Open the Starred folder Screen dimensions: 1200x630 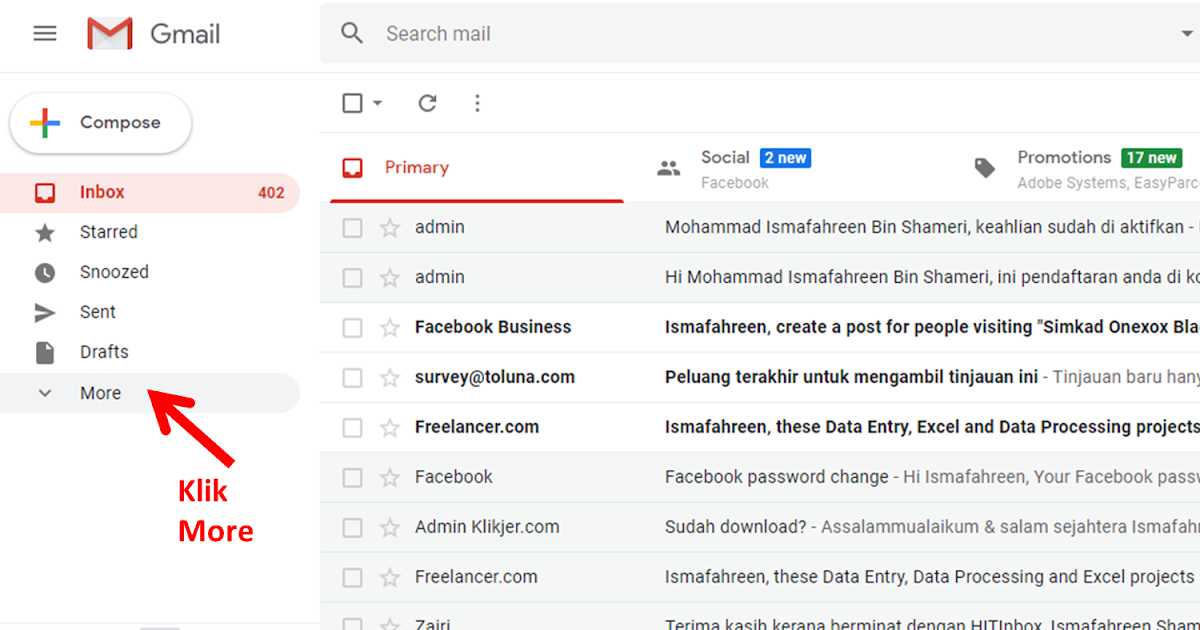[109, 232]
